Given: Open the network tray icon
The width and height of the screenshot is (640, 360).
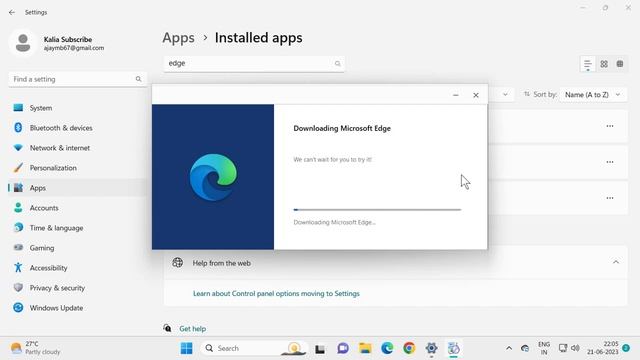Looking at the screenshot, I should point(563,348).
